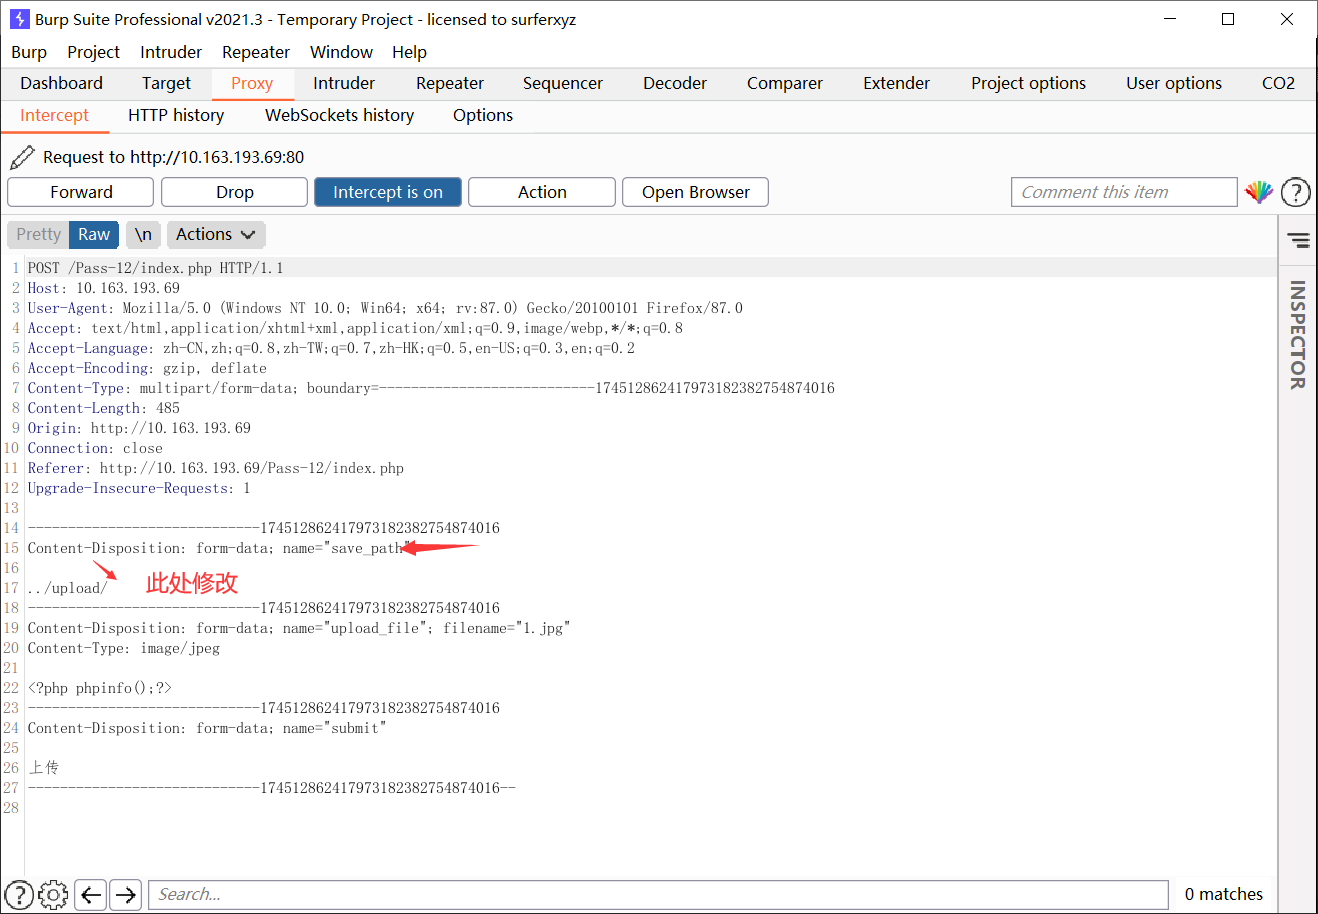Open the Sequencer tab

563,83
